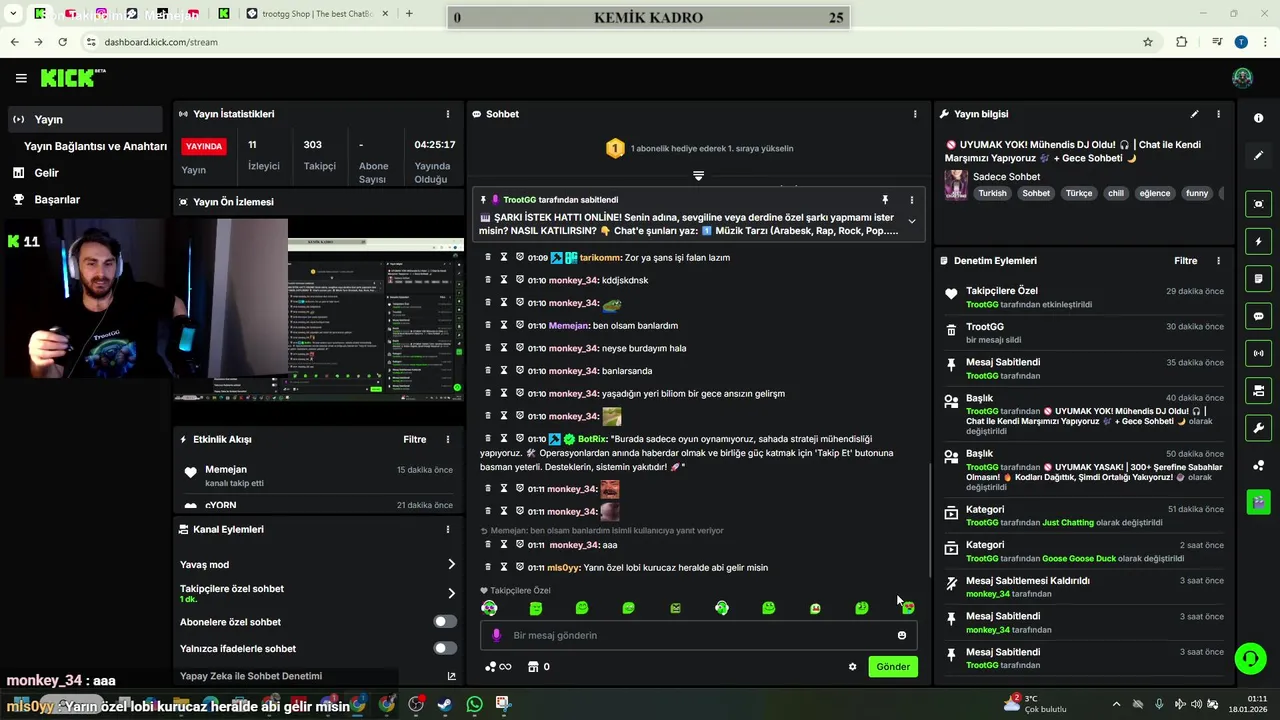Click the browser extensions puzzle icon
This screenshot has height=720, width=1280.
point(1182,42)
